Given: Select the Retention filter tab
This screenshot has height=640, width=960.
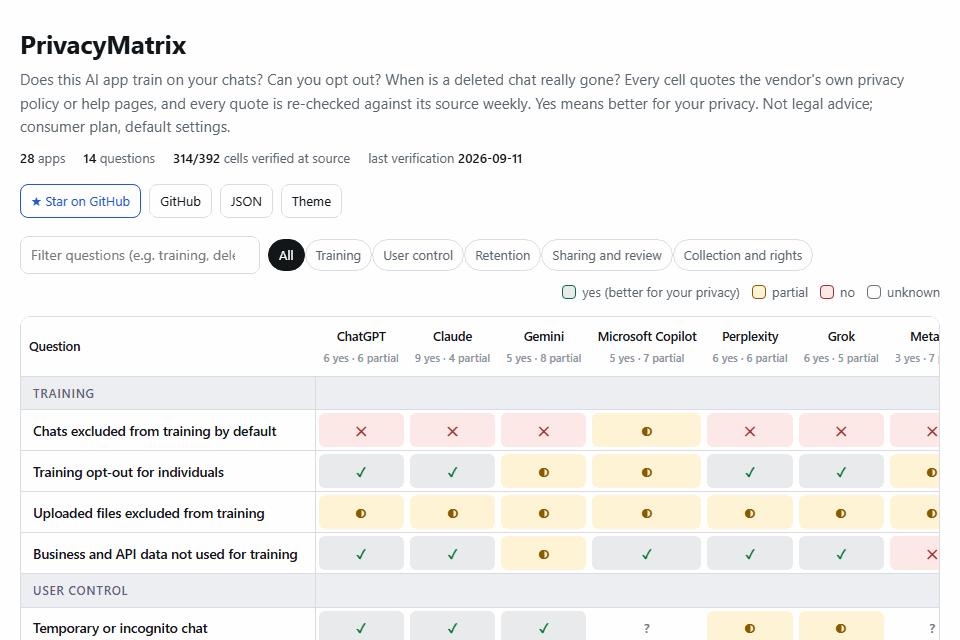Looking at the screenshot, I should (x=503, y=255).
